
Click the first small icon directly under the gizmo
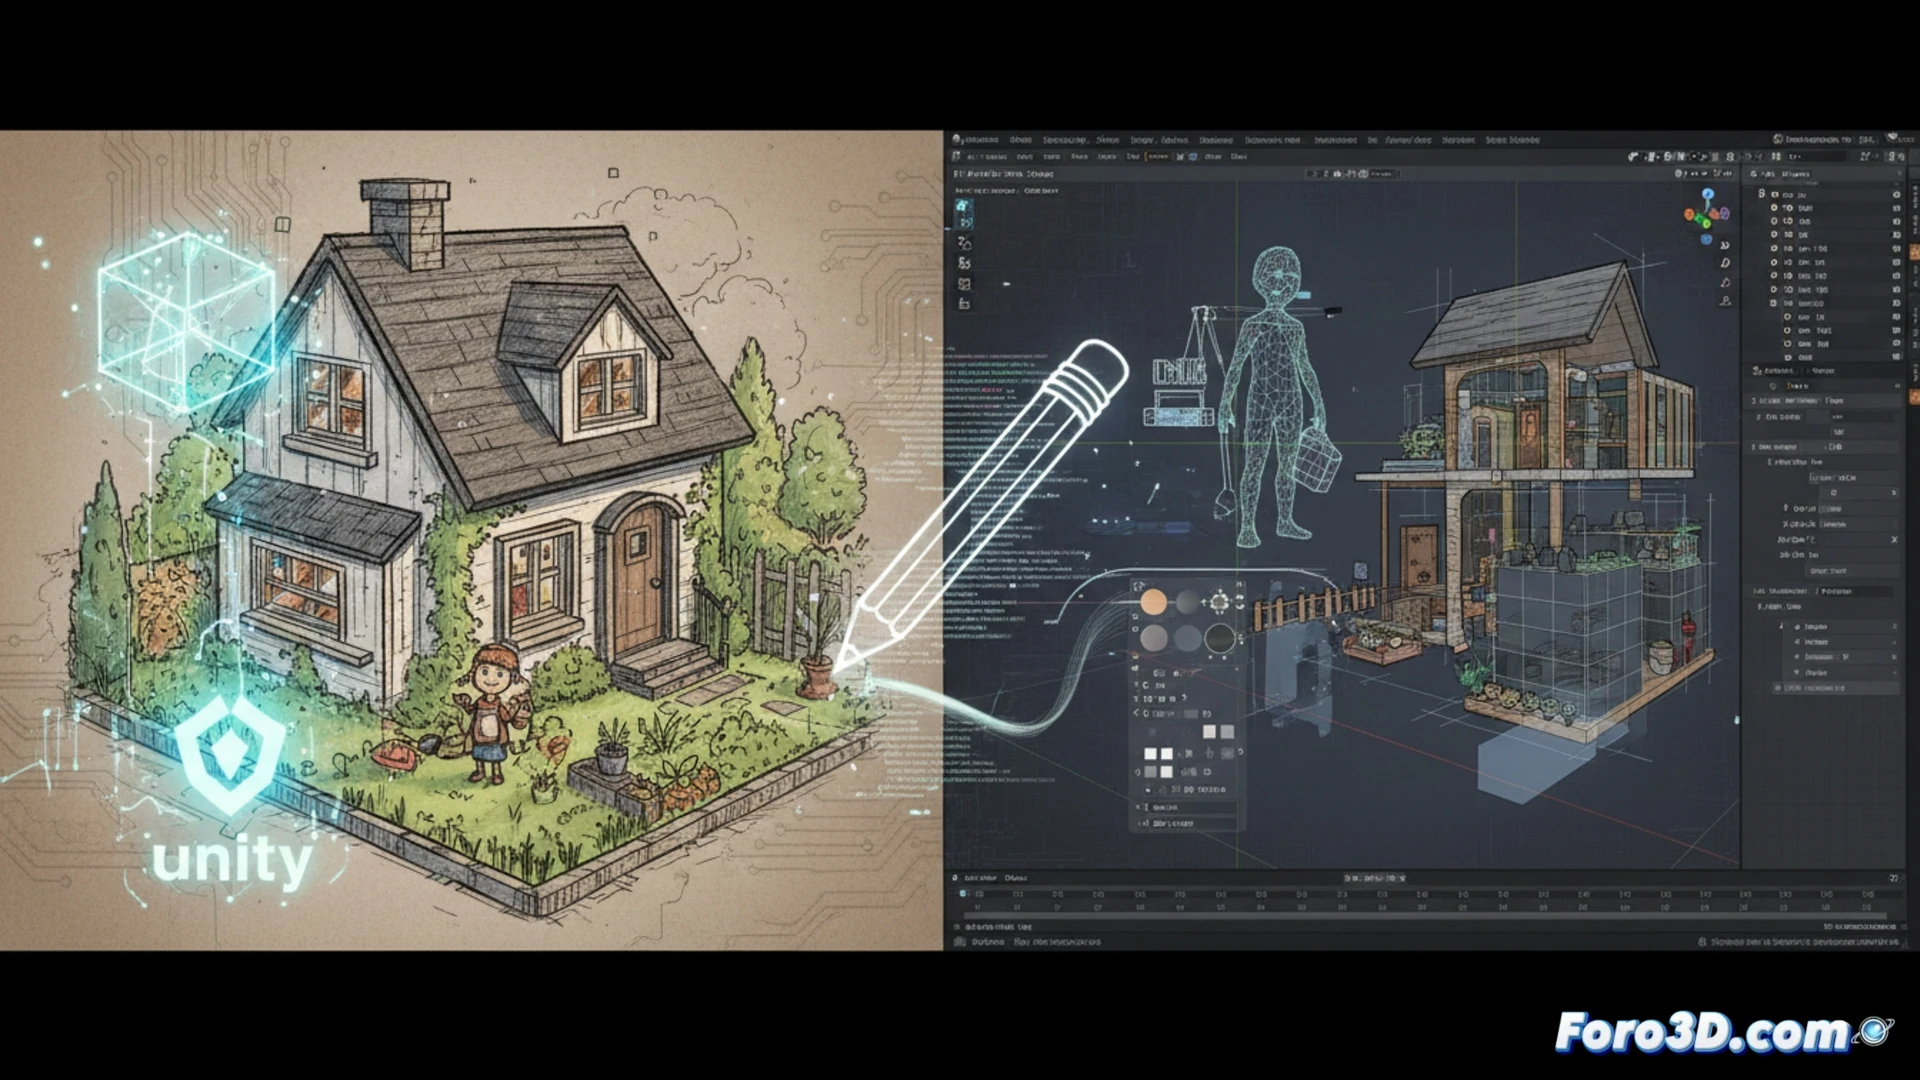click(1725, 245)
